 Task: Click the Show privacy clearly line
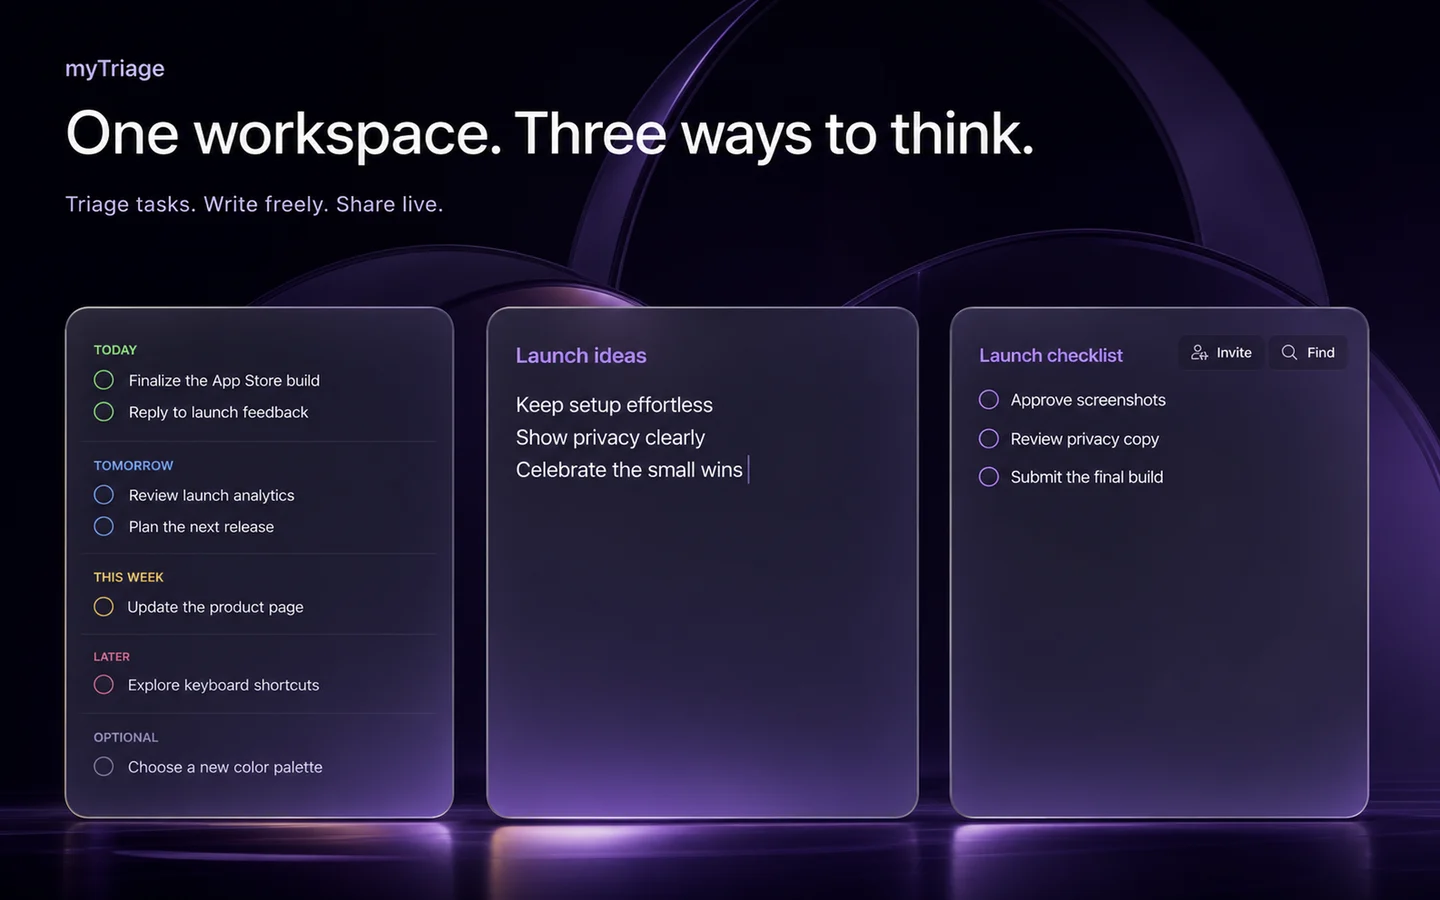coord(610,438)
